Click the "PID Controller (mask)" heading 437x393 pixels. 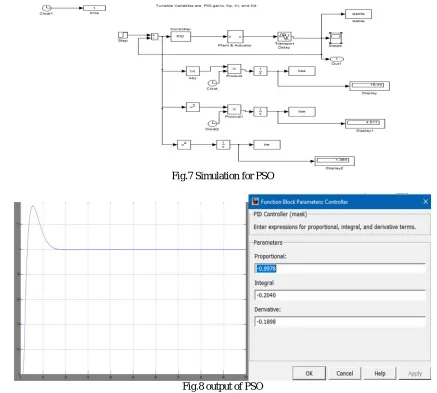coord(280,214)
